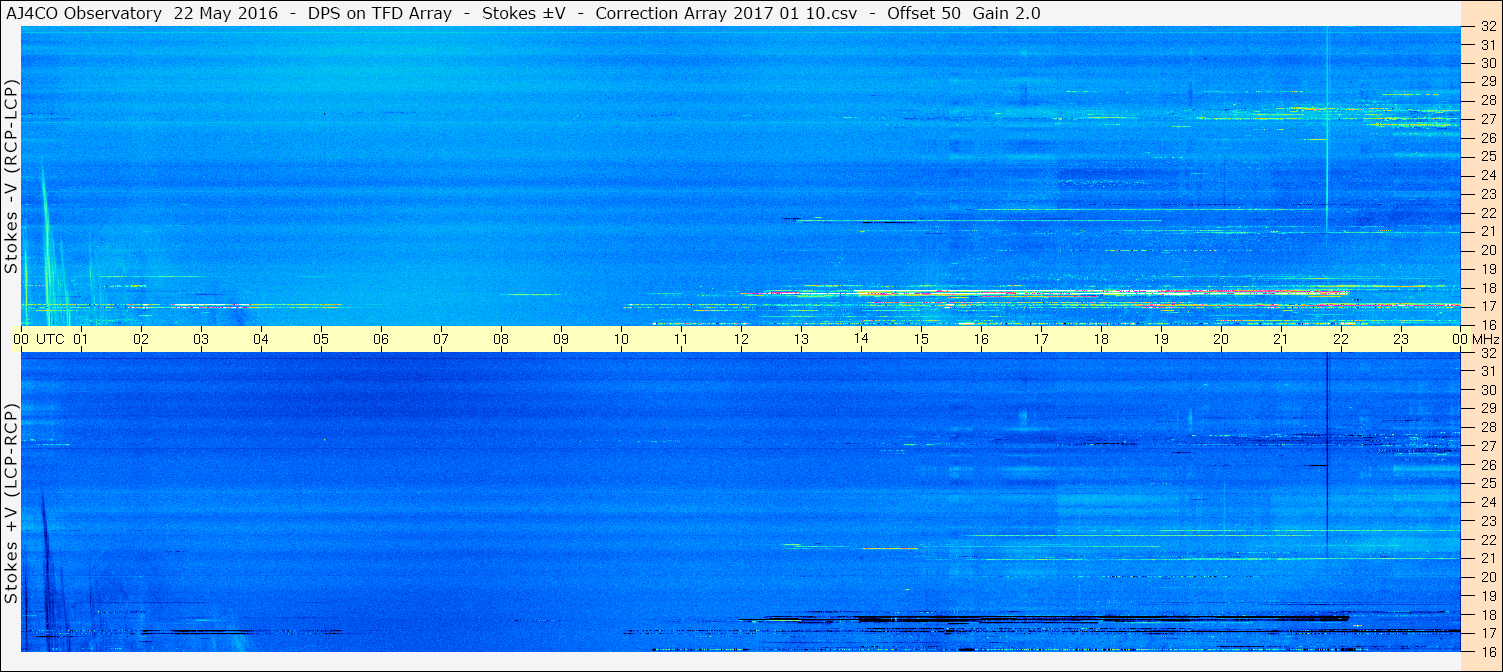Click the 'Stokes -V (RCP-LCP)' axis label

point(12,176)
